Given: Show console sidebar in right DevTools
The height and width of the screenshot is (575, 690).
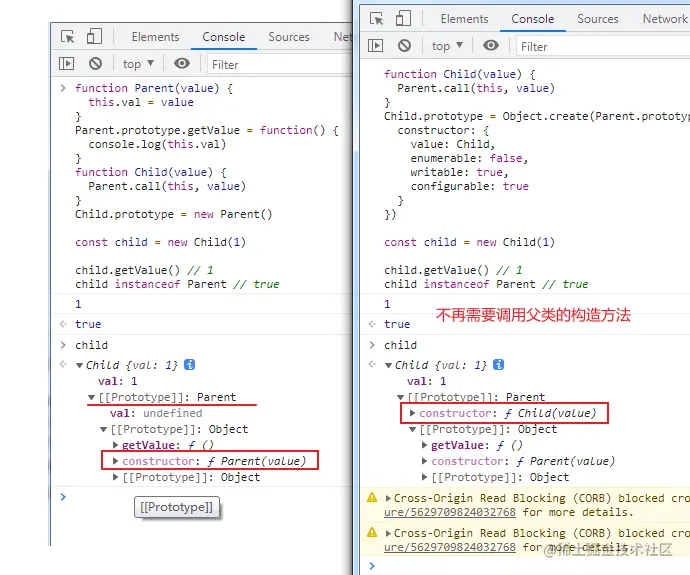Looking at the screenshot, I should 375,45.
